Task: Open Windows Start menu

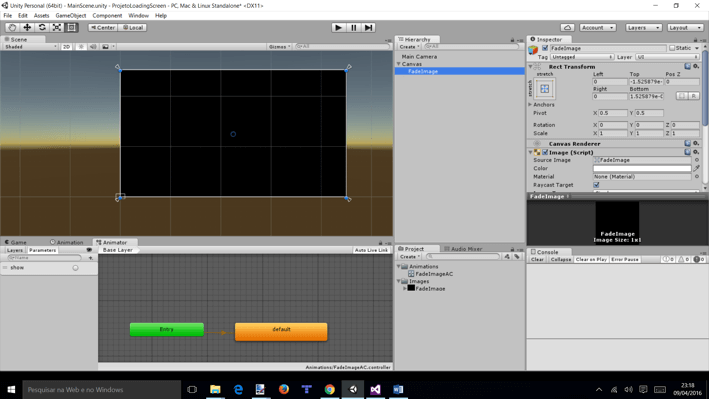Action: point(11,390)
